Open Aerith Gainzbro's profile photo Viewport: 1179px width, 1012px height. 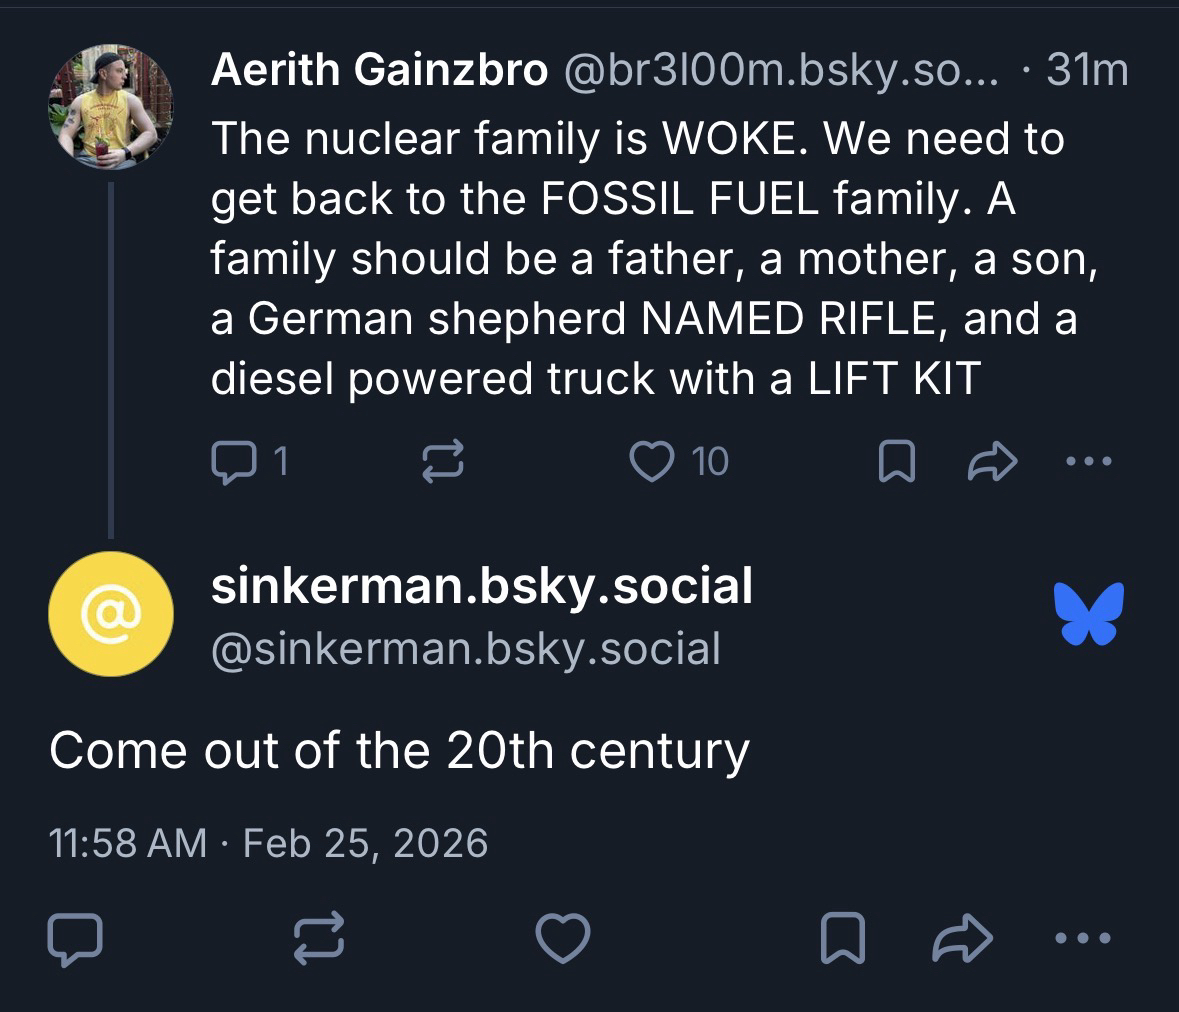click(x=111, y=107)
